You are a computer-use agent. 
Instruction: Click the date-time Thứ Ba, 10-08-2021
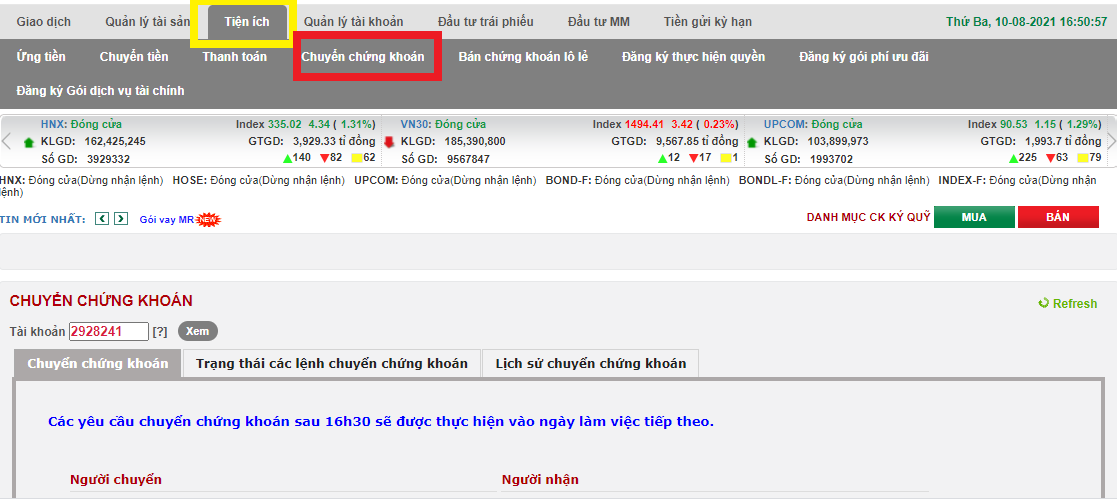coord(1027,21)
